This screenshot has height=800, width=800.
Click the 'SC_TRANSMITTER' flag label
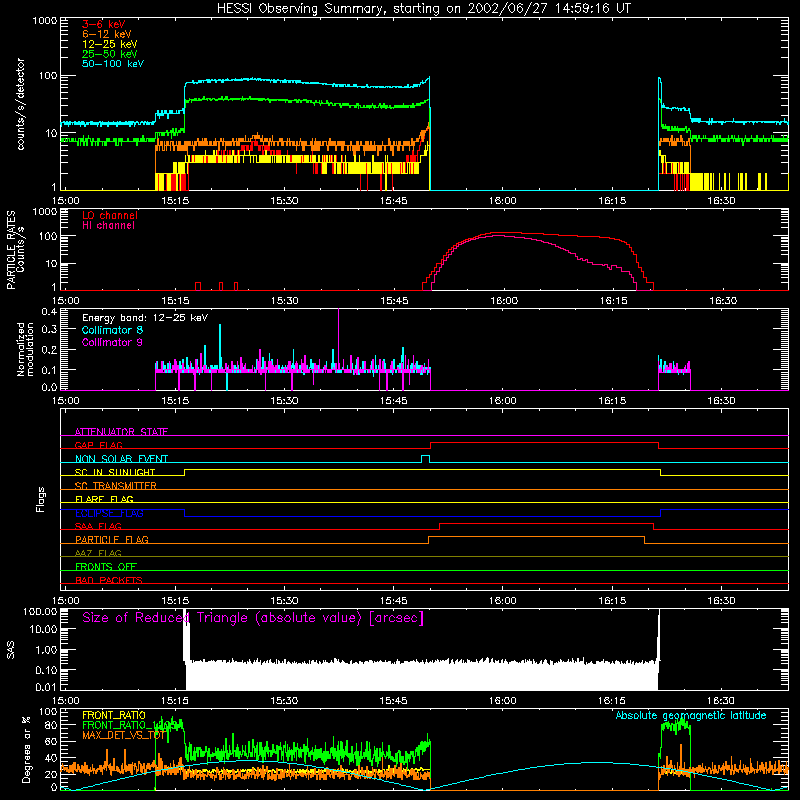(x=115, y=486)
